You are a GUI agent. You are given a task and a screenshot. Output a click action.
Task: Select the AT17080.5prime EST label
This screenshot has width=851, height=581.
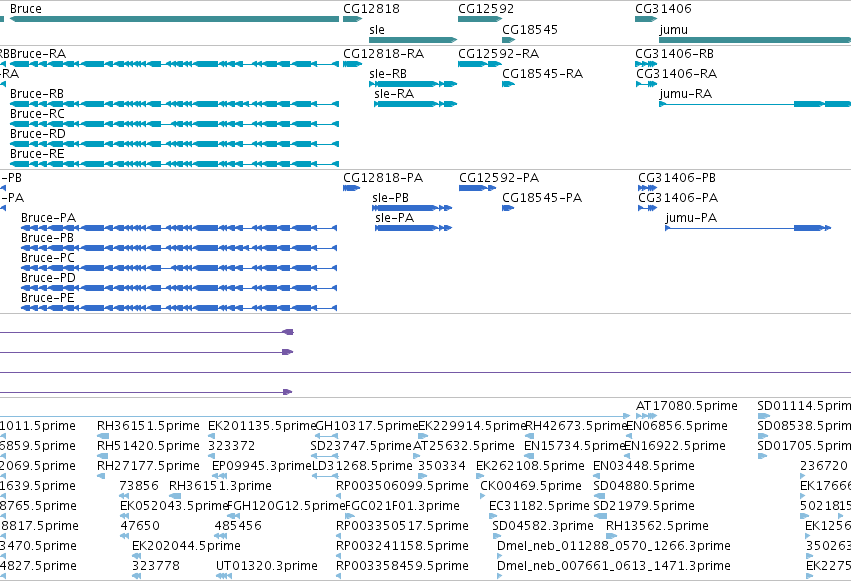pyautogui.click(x=687, y=406)
